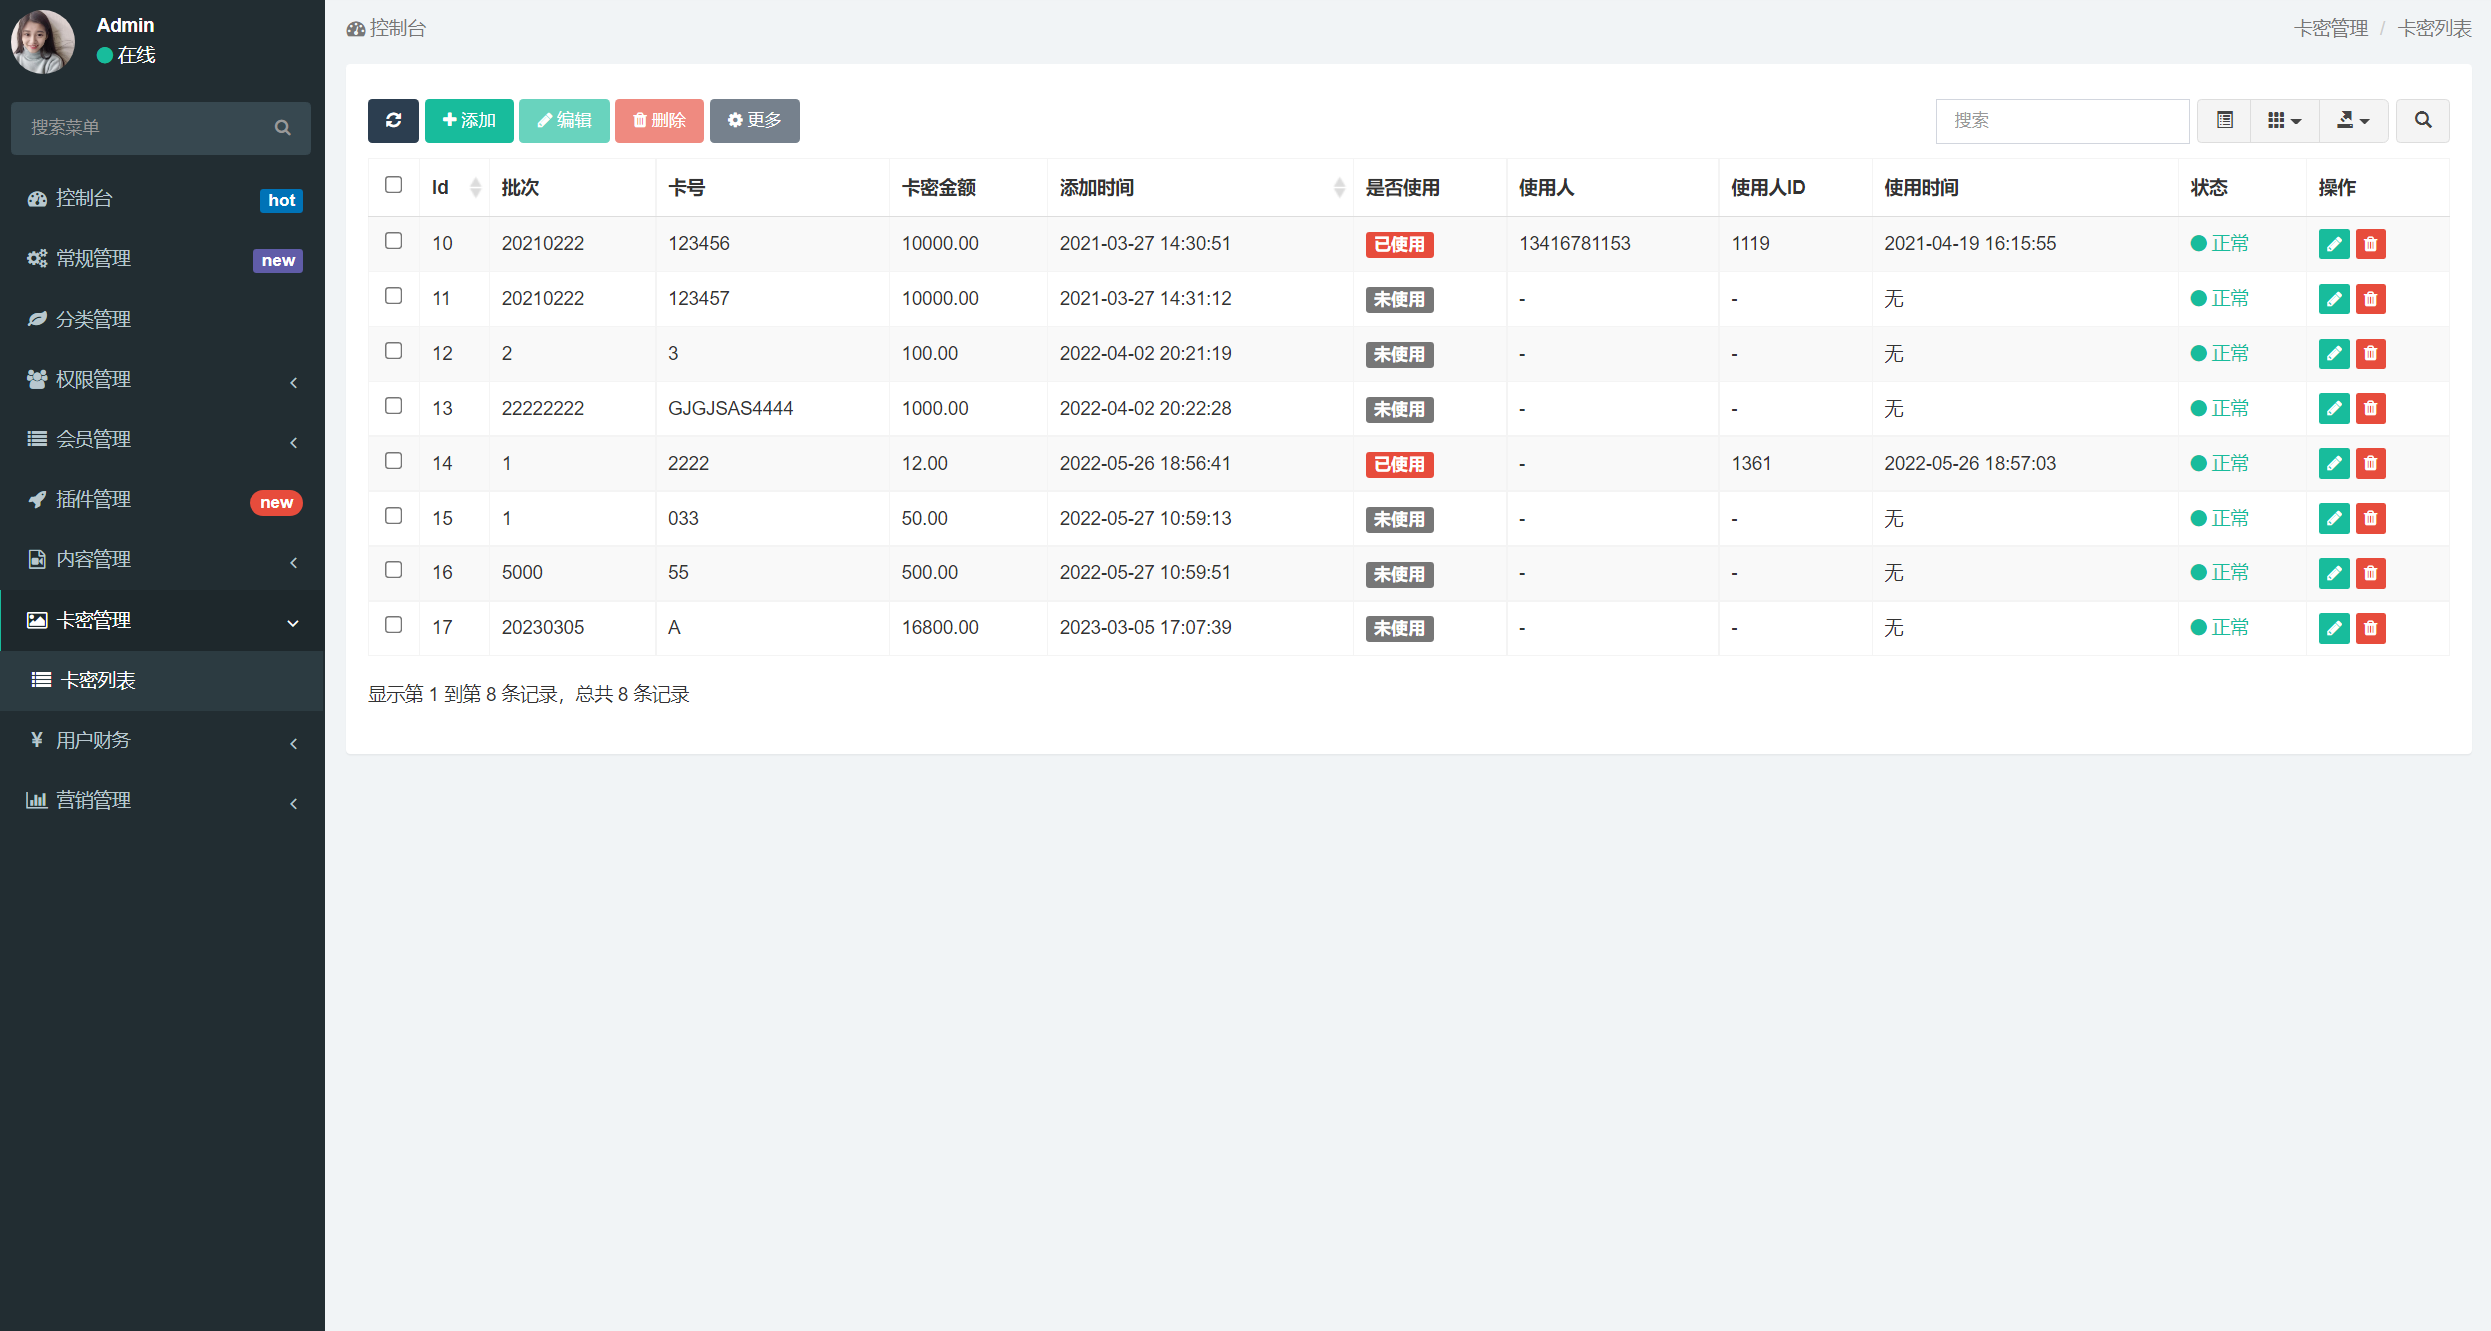Image resolution: width=2491 pixels, height=1331 pixels.
Task: Click the table 搜索 input field
Action: tap(2061, 120)
